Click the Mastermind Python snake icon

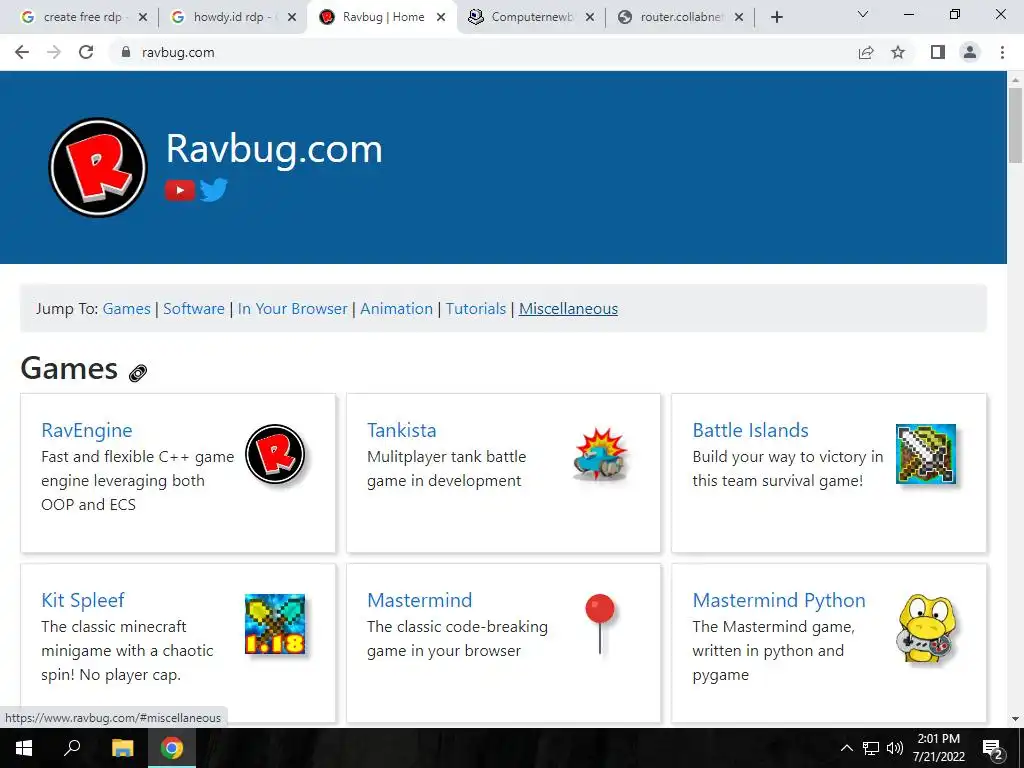pyautogui.click(x=926, y=628)
